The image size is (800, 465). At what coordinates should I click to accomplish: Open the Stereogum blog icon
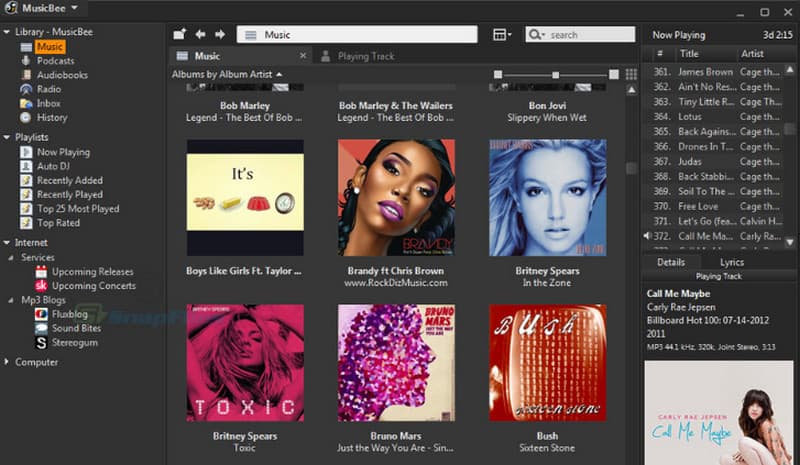tap(41, 342)
